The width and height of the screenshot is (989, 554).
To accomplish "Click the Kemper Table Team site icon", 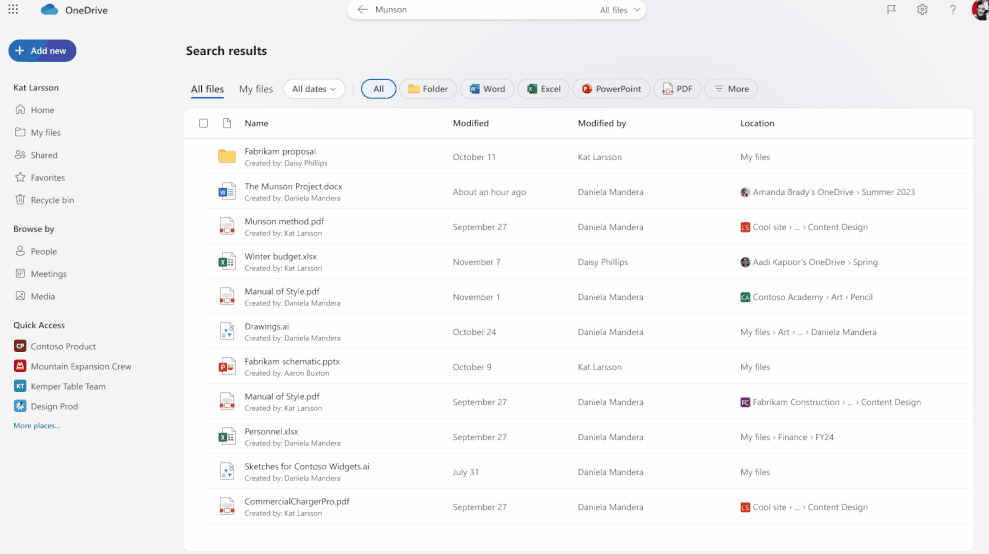I will [x=20, y=386].
